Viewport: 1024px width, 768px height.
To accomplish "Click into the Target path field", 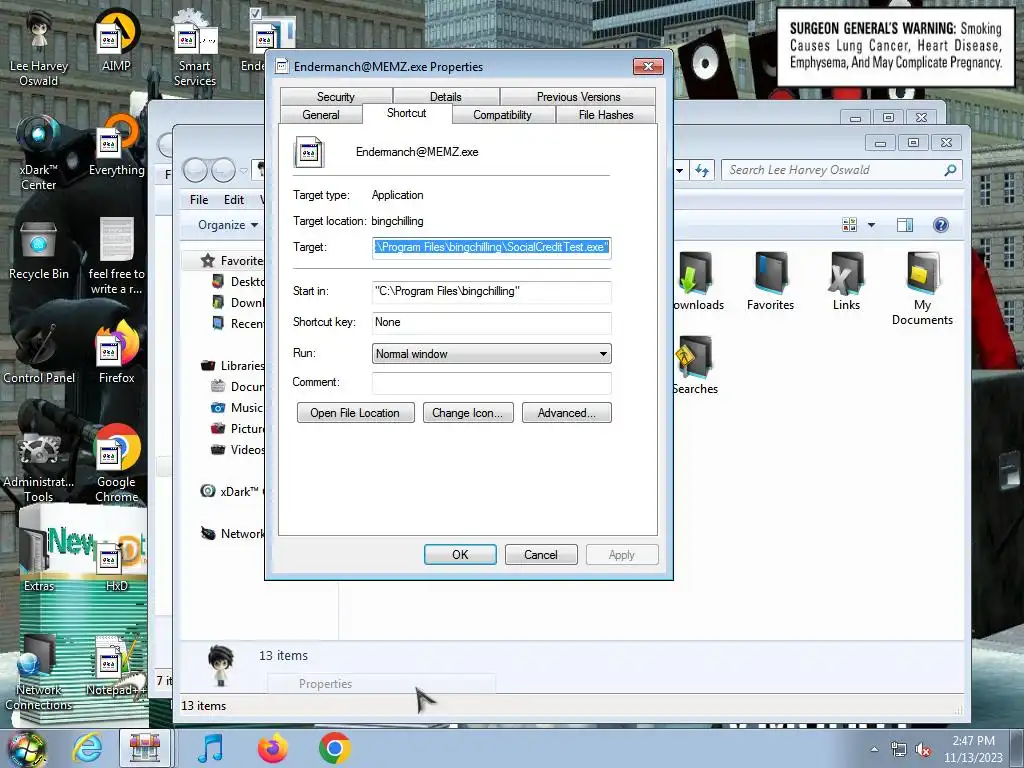I will [492, 248].
